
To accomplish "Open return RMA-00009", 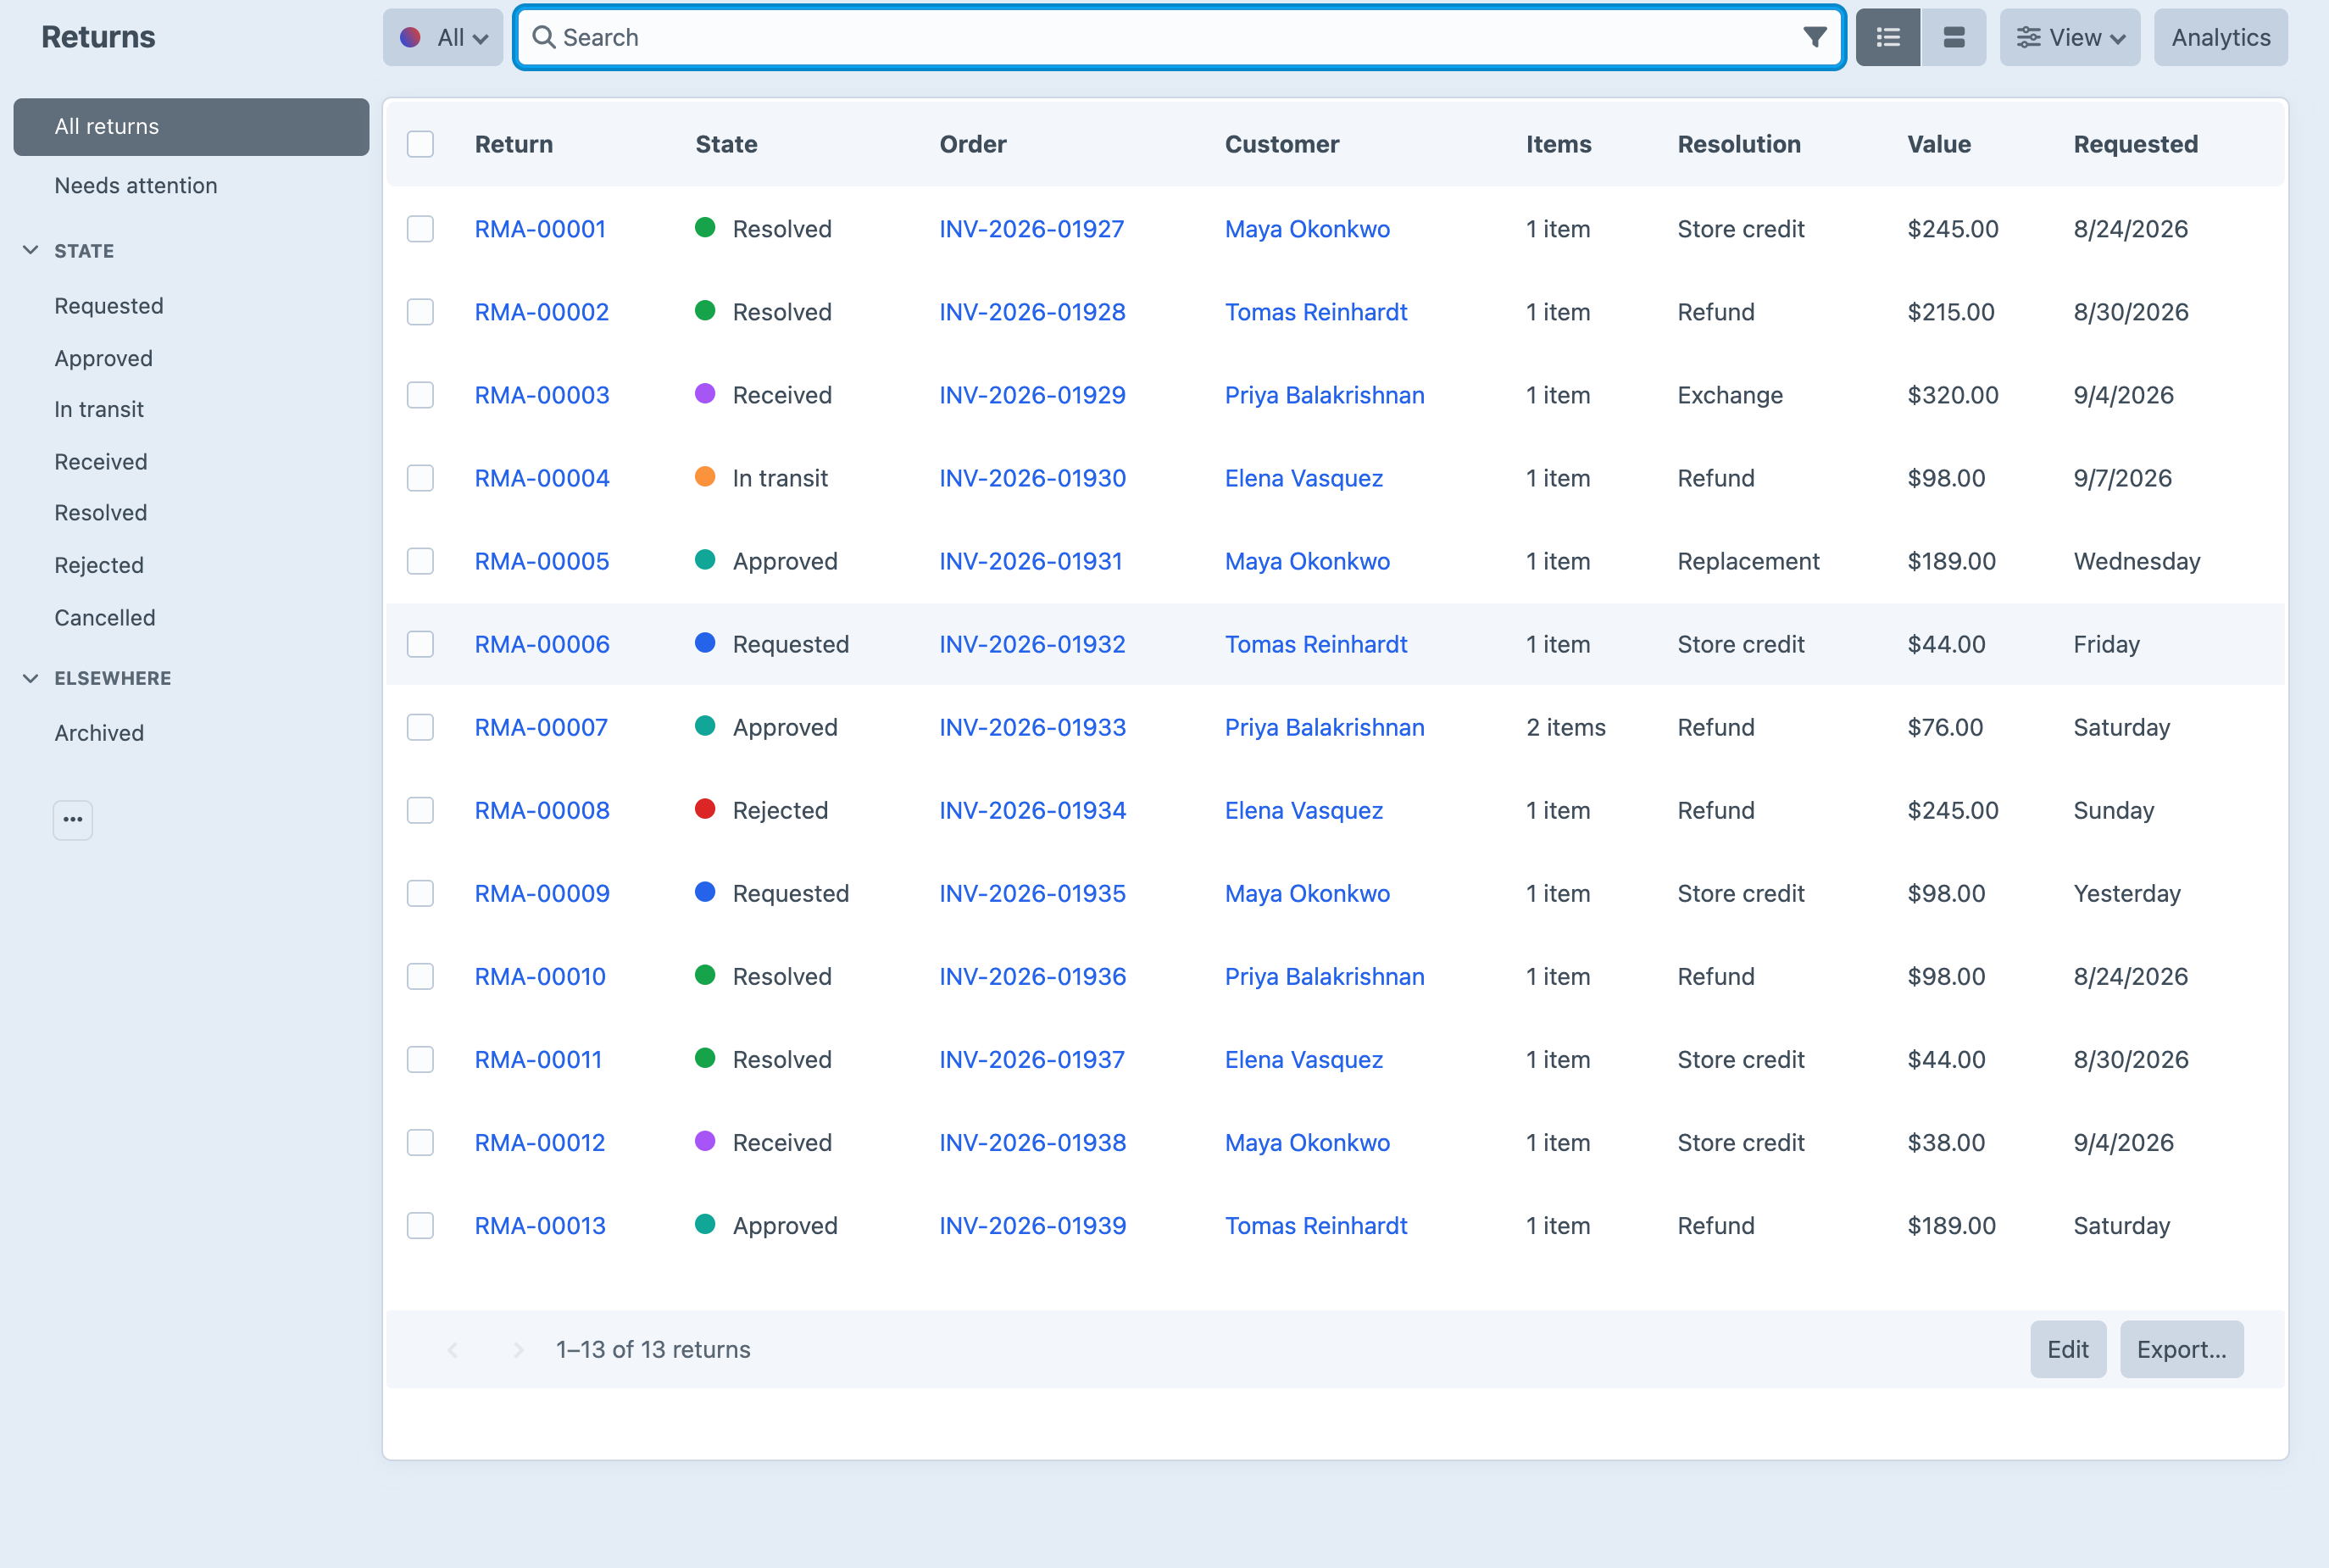I will pos(542,893).
